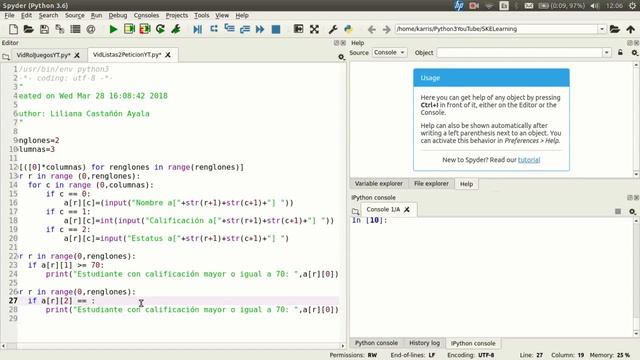
Task: Click the console stop square button
Action: click(618, 211)
